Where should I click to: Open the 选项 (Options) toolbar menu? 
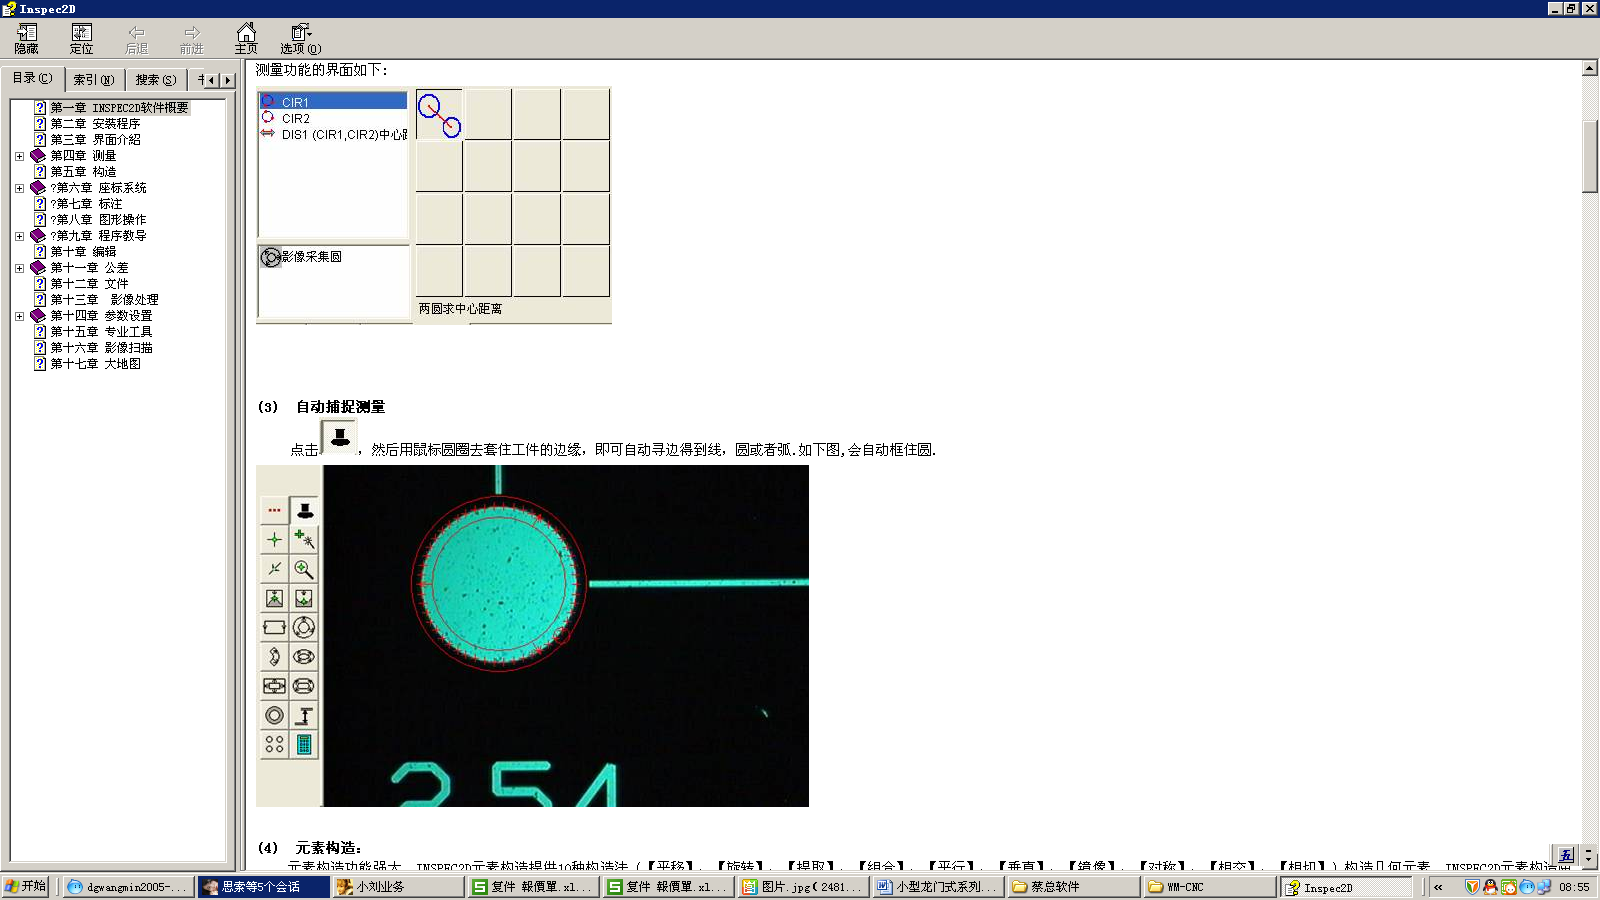[300, 39]
